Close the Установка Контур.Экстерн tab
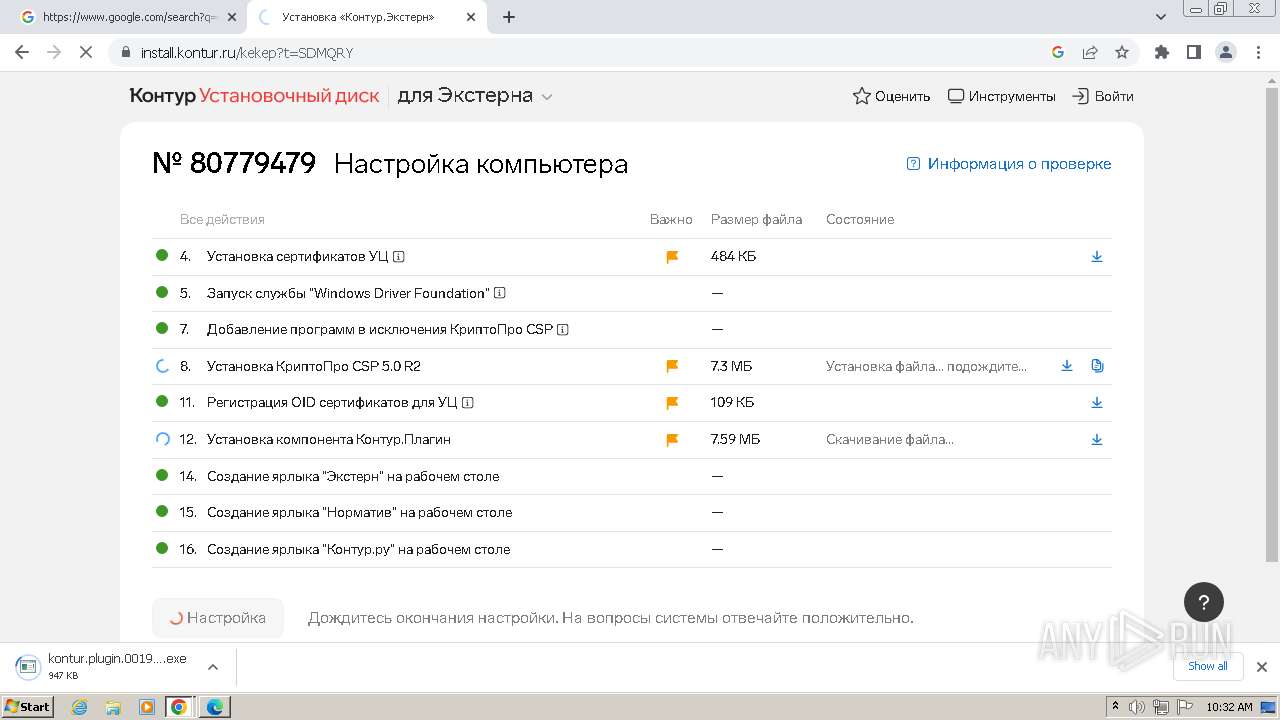Screen dimensions: 1280x720 tap(471, 17)
